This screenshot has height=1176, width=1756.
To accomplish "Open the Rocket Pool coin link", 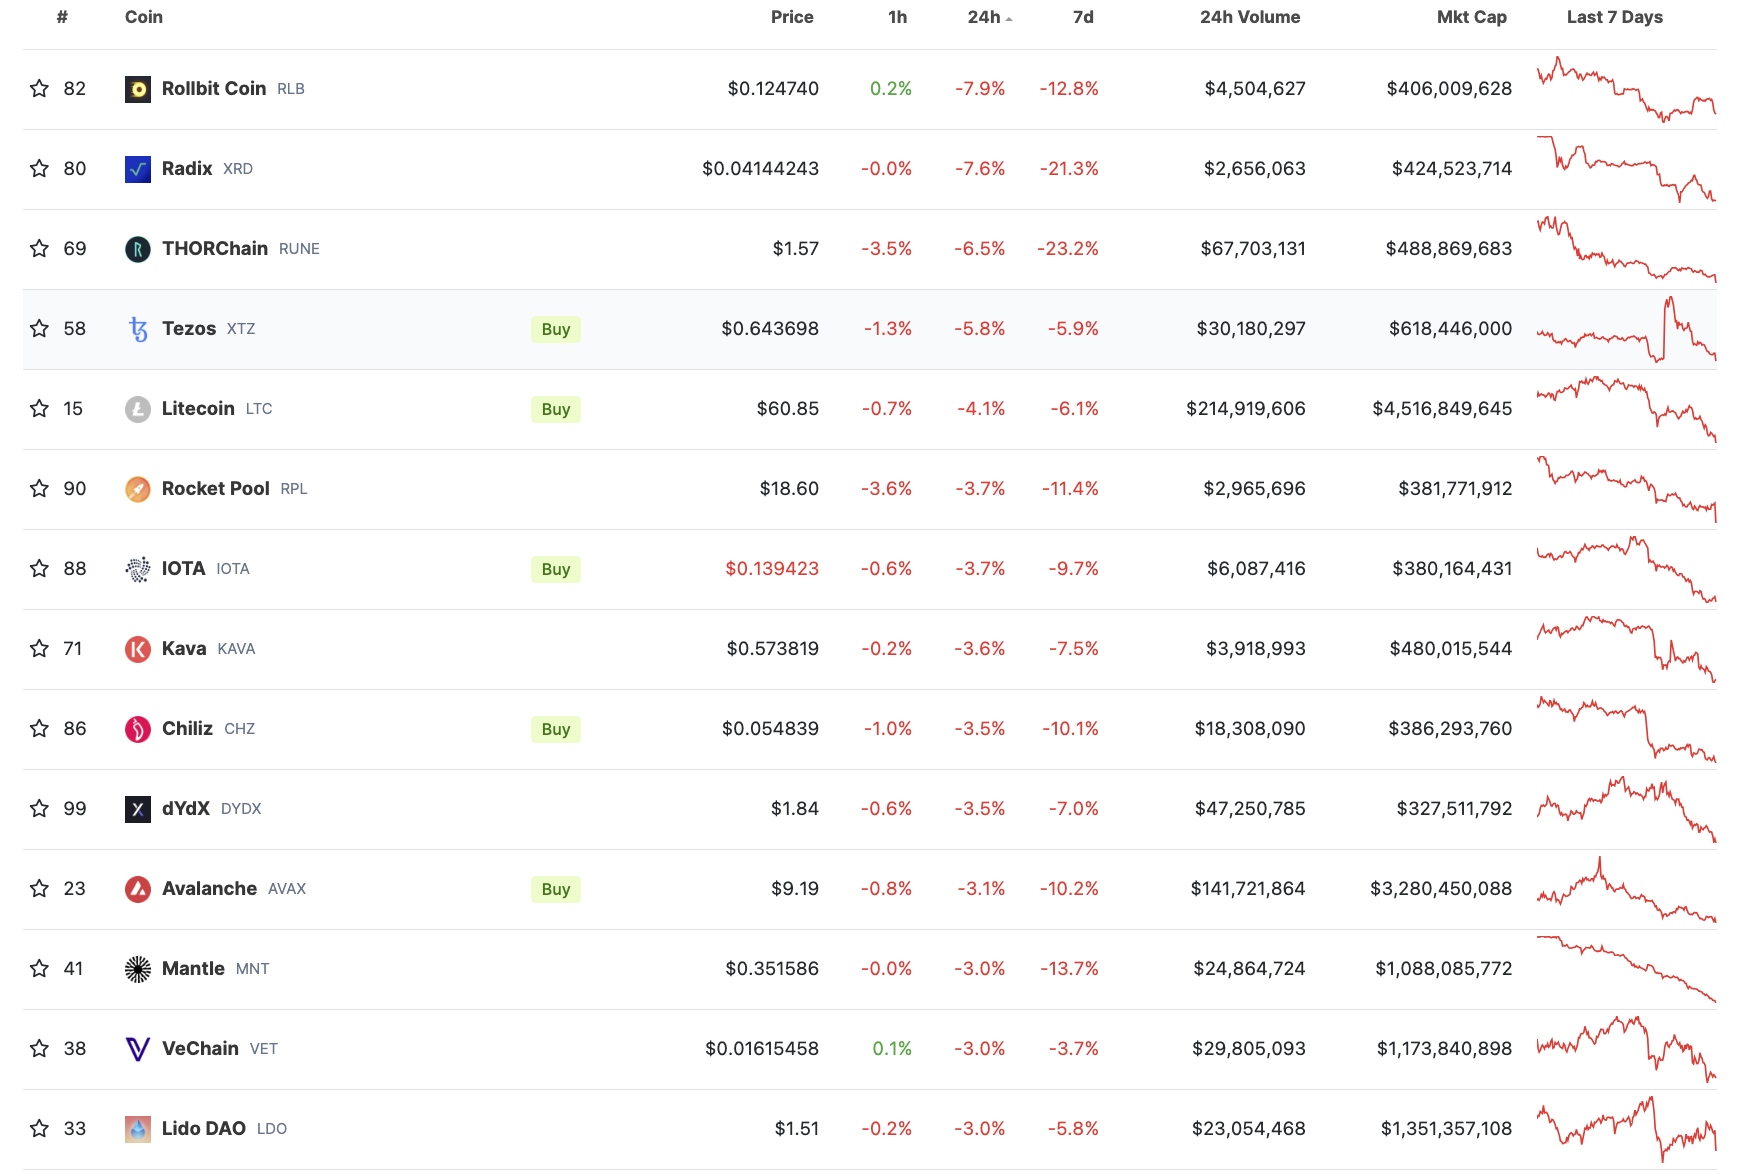I will (x=216, y=489).
